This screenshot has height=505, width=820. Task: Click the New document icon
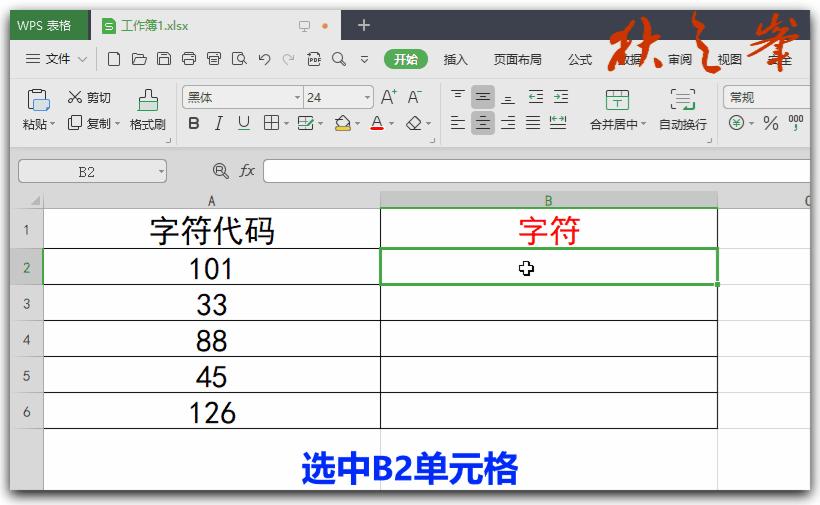(113, 59)
